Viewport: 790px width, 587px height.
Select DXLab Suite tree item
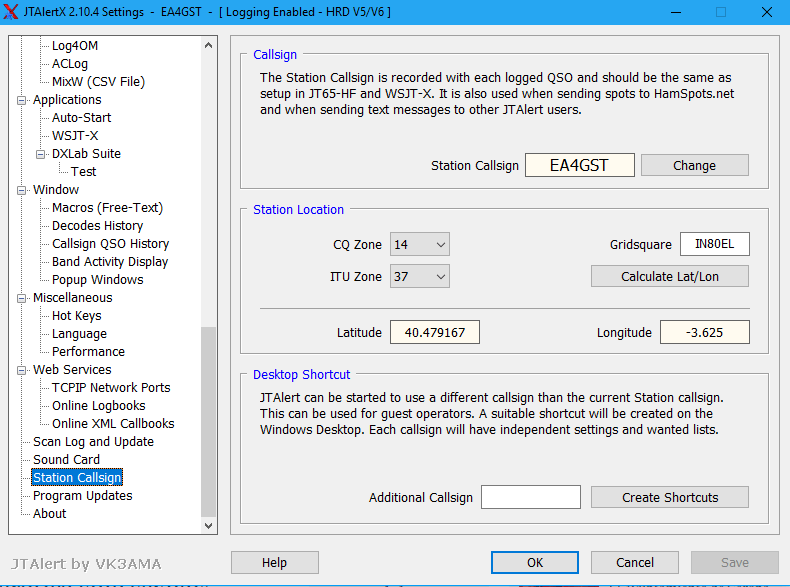pos(86,154)
